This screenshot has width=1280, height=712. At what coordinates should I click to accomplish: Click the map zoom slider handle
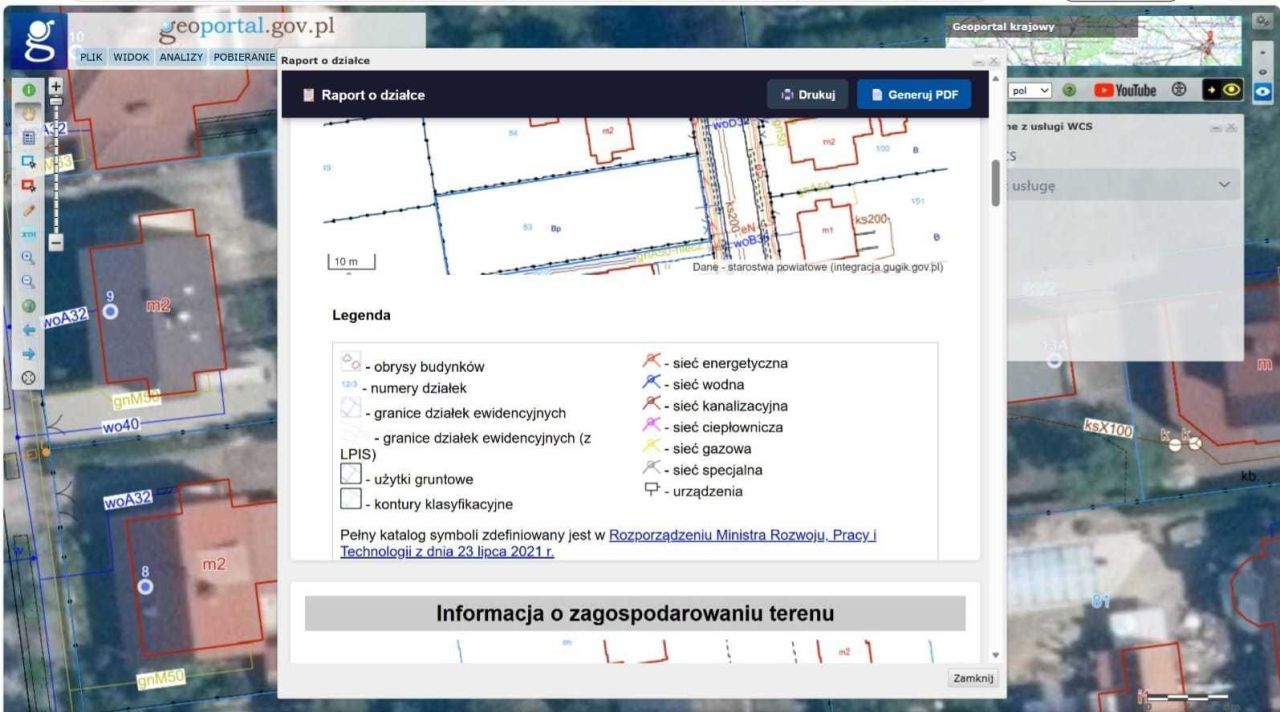pos(56,101)
